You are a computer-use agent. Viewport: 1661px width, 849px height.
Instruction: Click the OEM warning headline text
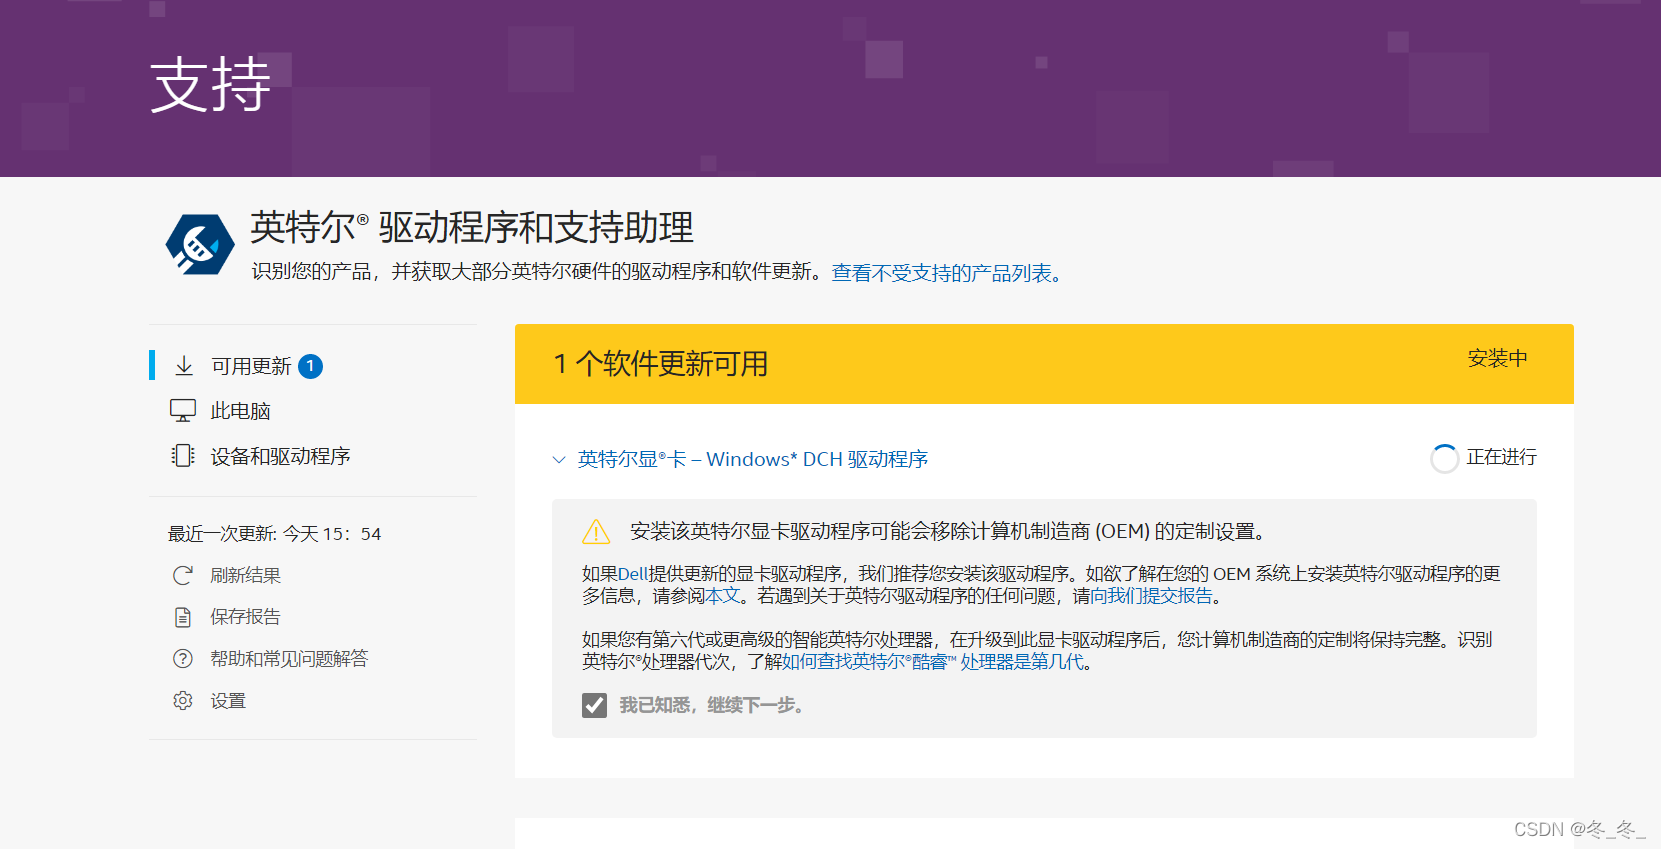(950, 531)
